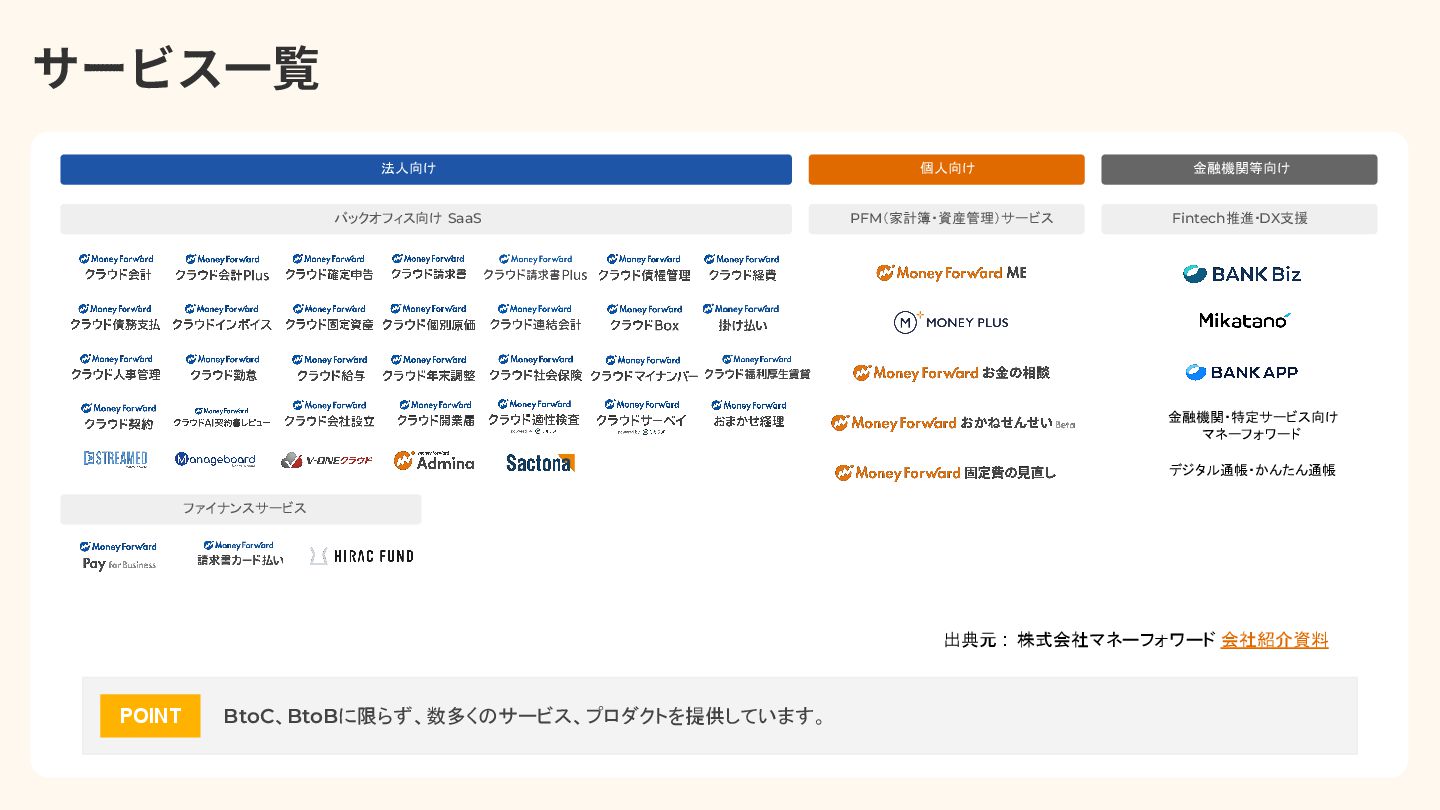The width and height of the screenshot is (1440, 810).
Task: Click the Admina logo
Action: [434, 460]
